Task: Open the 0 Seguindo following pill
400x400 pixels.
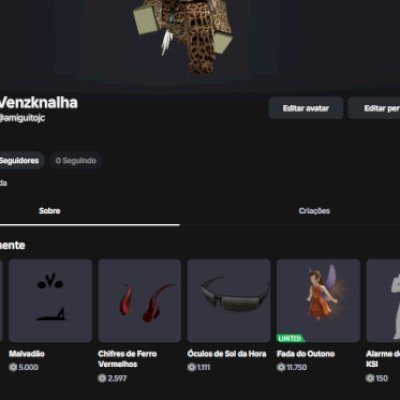Action: coord(76,161)
